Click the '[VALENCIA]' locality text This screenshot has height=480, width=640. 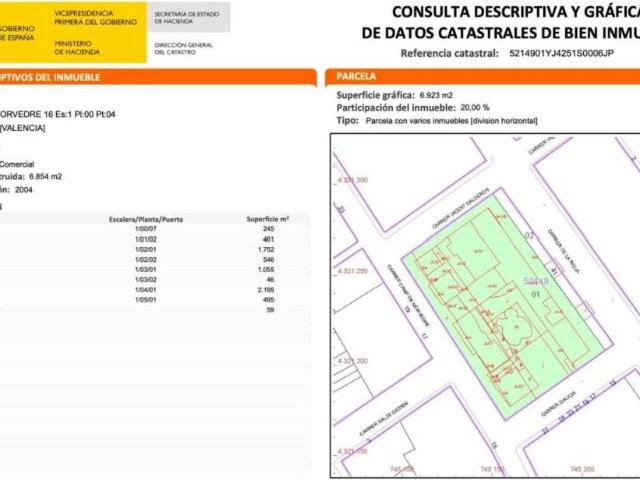[x=22, y=128]
